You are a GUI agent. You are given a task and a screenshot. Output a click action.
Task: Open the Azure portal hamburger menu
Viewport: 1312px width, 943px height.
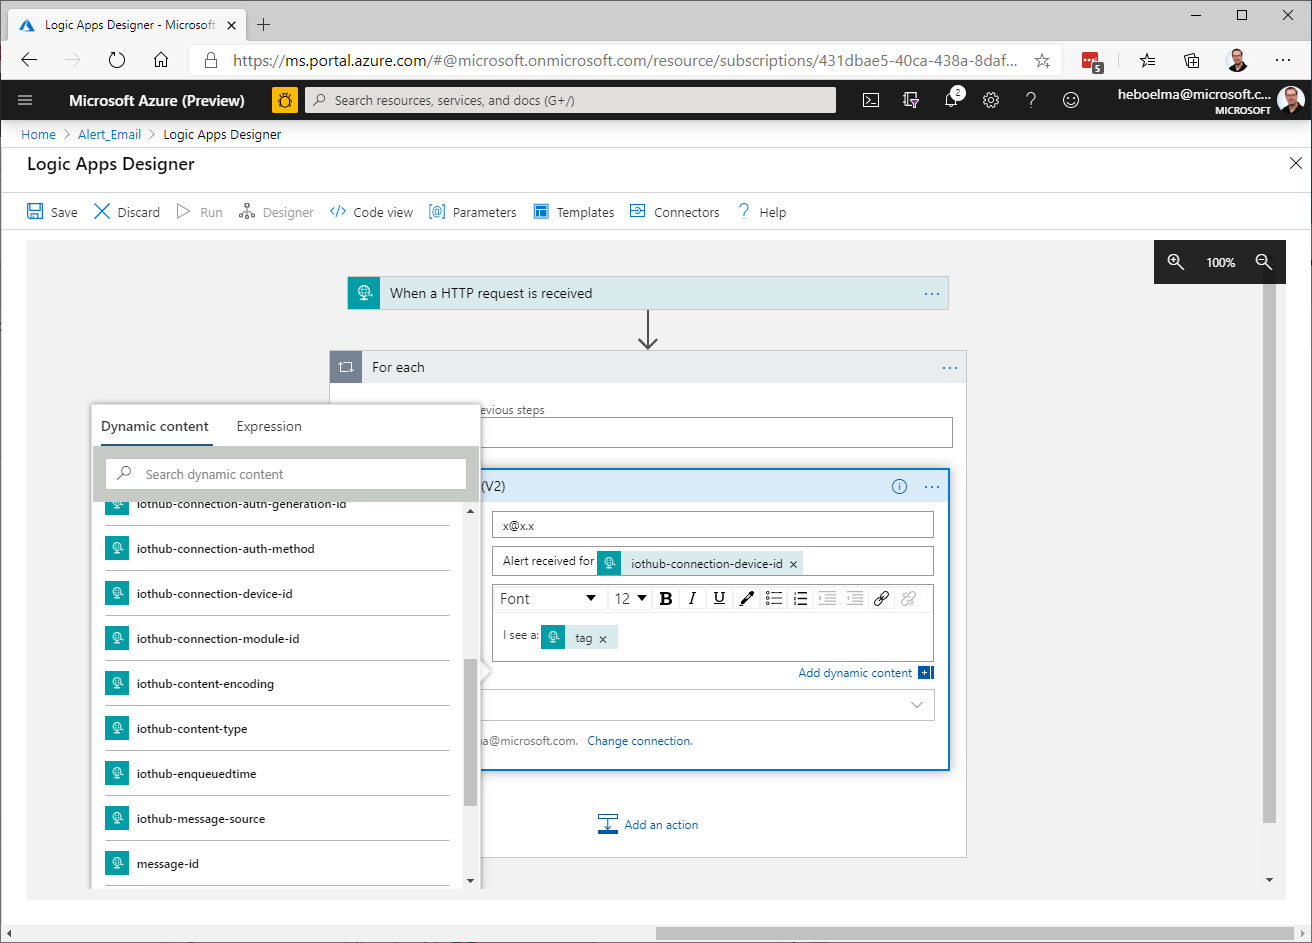click(x=25, y=100)
